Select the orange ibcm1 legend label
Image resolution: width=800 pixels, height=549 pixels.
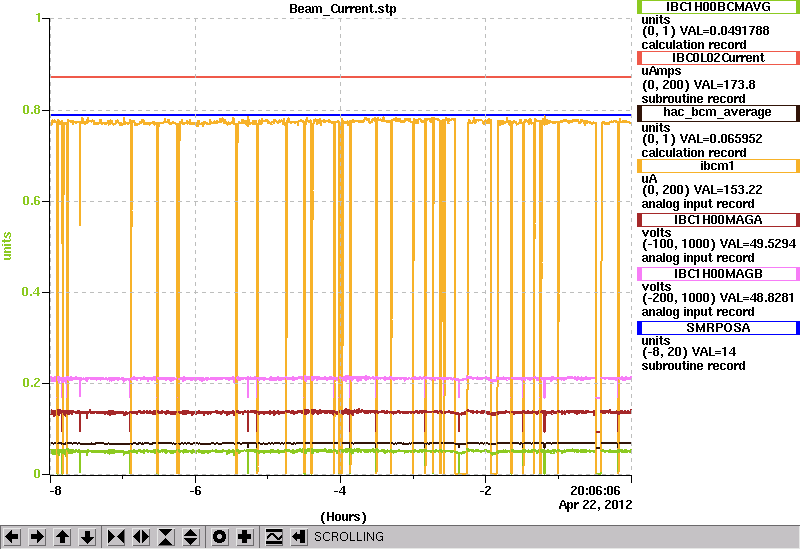tap(718, 166)
